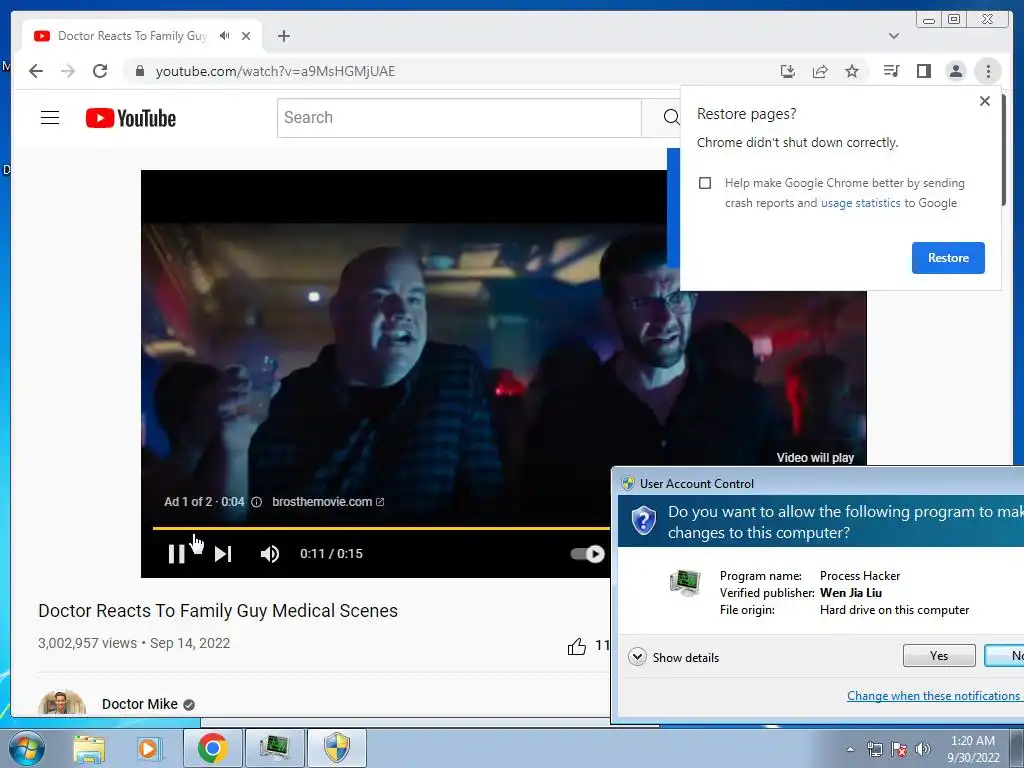
Task: Click the address bar URL
Action: pos(275,71)
